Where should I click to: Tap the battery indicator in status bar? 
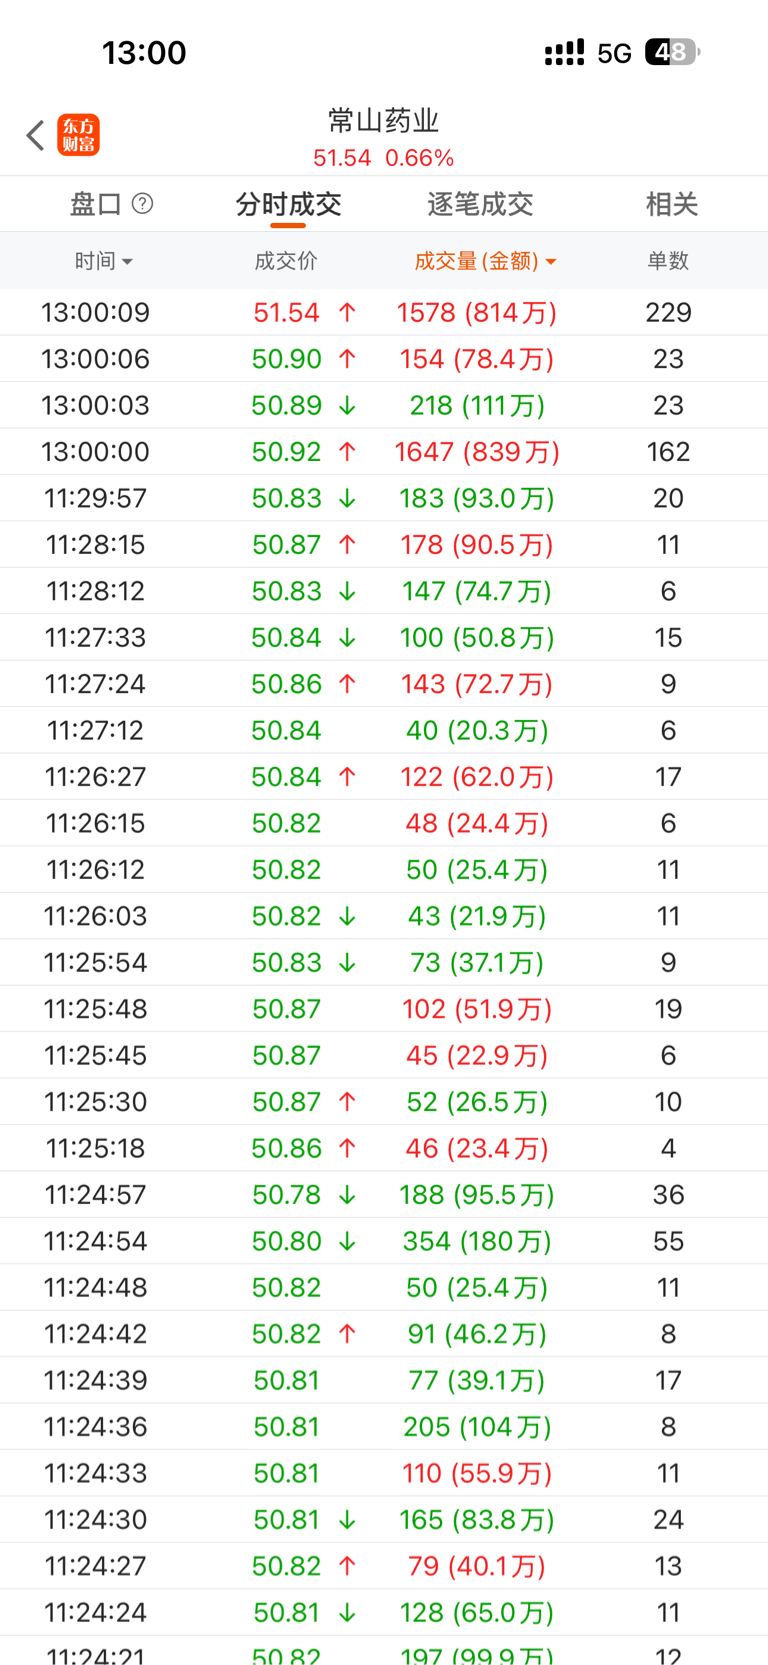tap(672, 52)
